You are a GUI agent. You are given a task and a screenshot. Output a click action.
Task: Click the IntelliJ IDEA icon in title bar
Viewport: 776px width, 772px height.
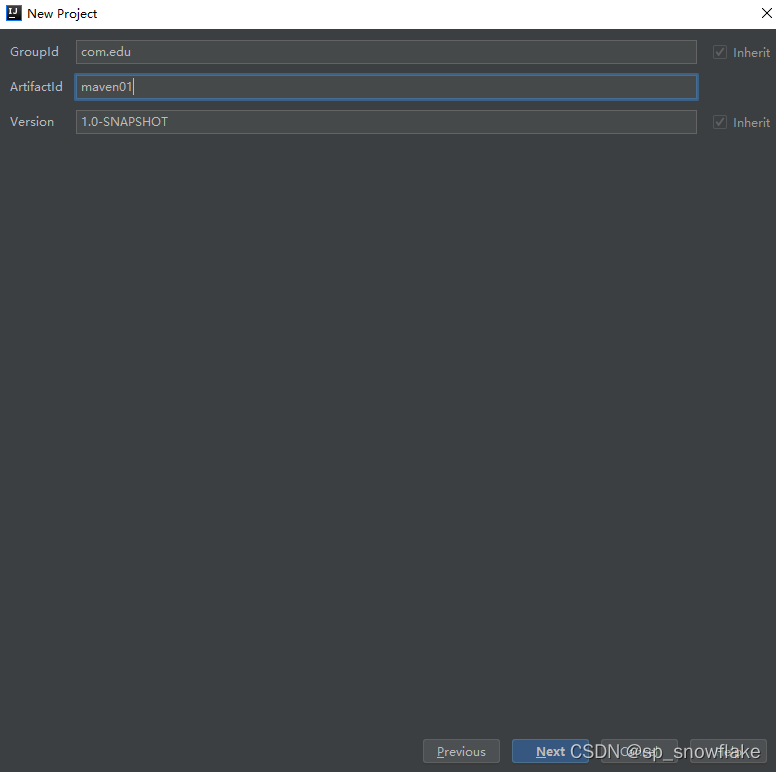pyautogui.click(x=14, y=13)
